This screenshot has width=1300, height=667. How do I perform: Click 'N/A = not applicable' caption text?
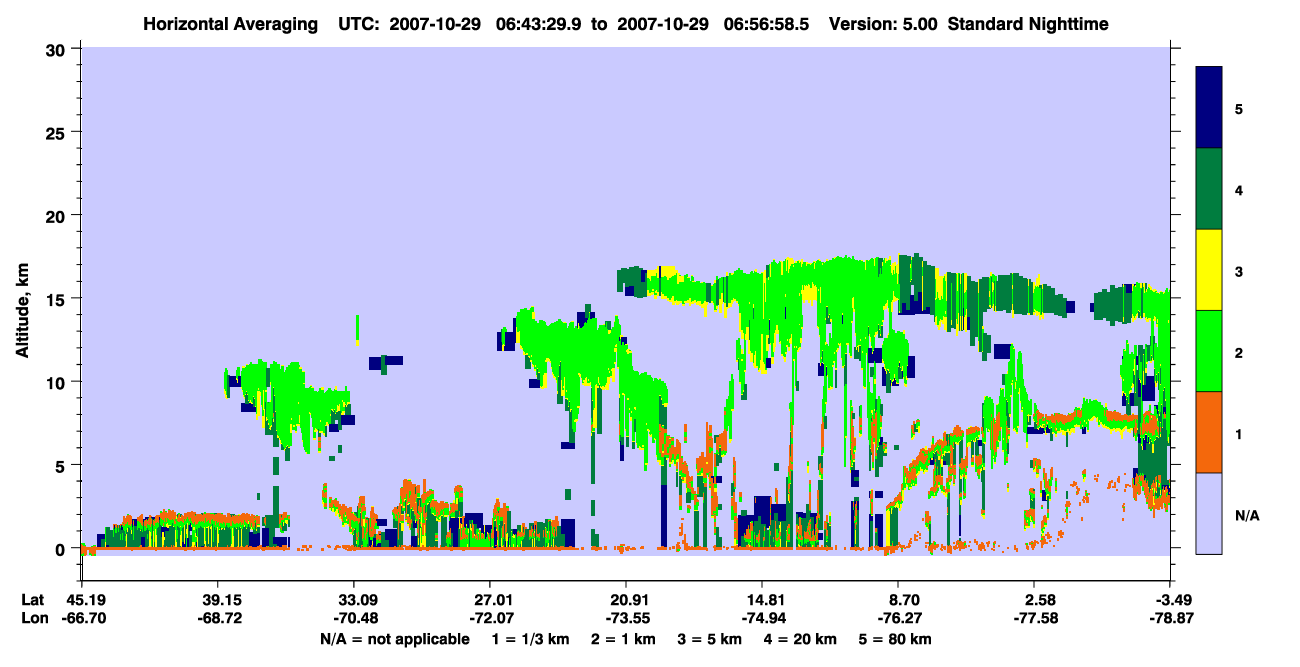tap(394, 639)
